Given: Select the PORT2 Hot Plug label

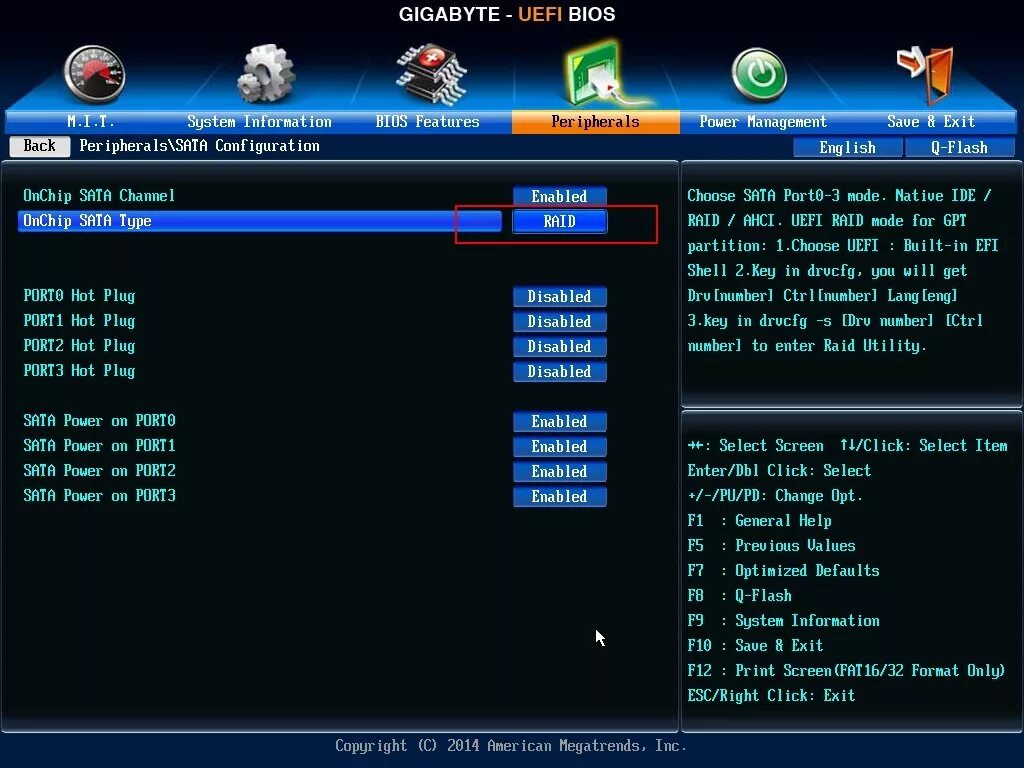Looking at the screenshot, I should [79, 345].
